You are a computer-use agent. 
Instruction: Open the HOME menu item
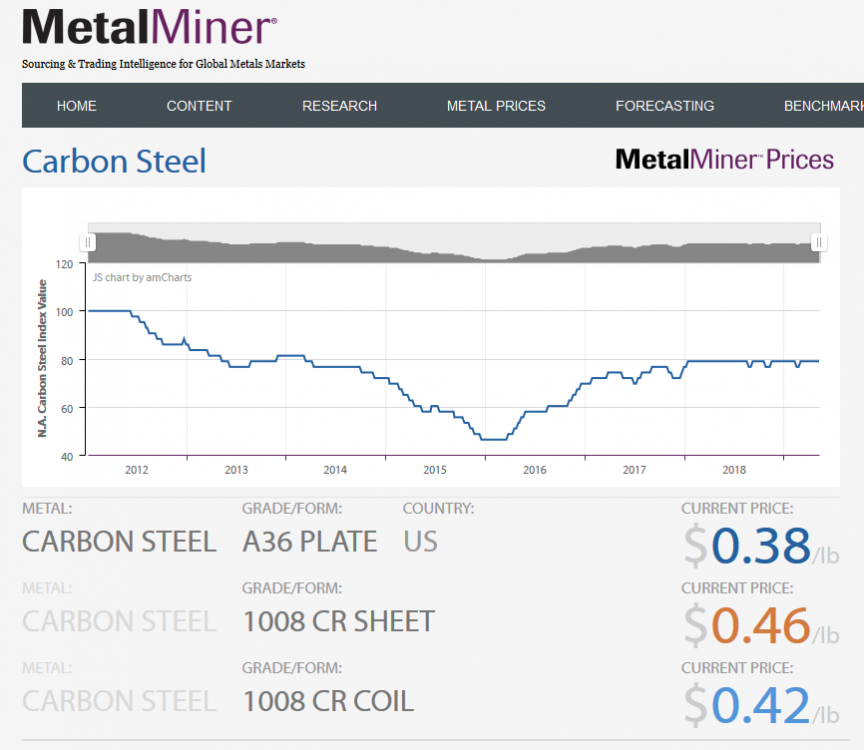[x=77, y=105]
